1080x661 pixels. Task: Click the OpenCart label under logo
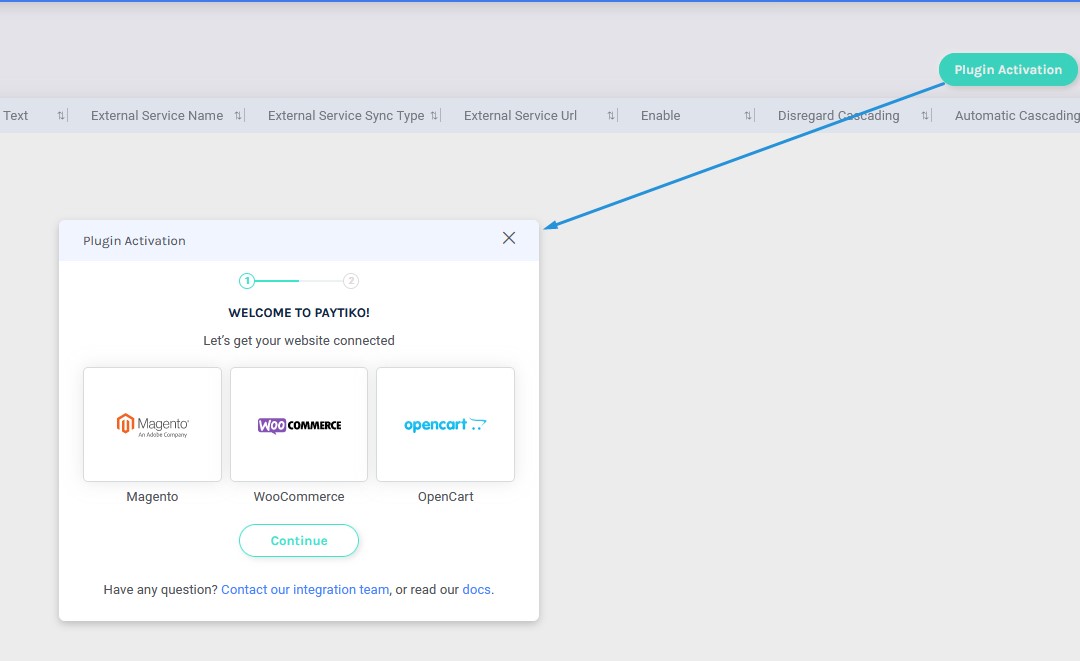tap(446, 496)
